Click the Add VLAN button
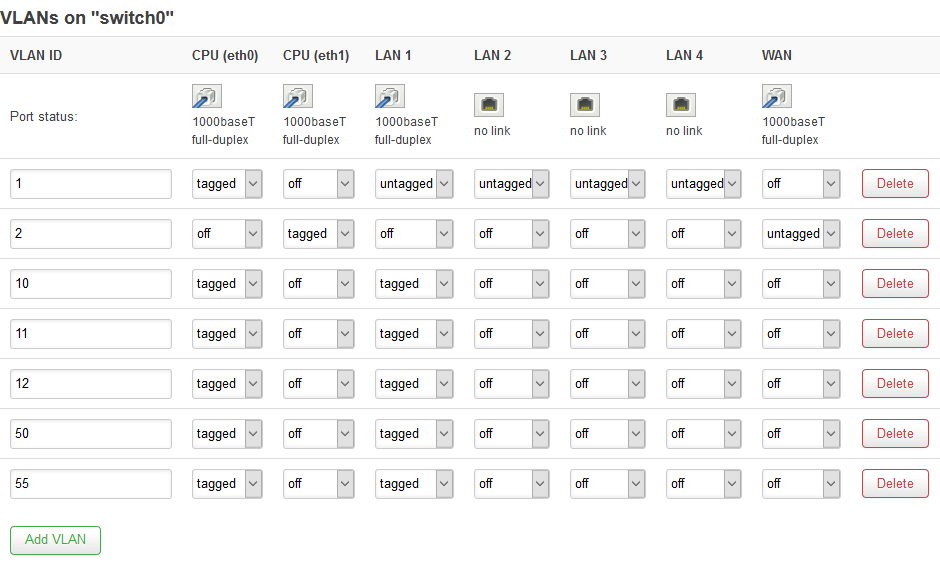This screenshot has width=940, height=564. click(55, 540)
